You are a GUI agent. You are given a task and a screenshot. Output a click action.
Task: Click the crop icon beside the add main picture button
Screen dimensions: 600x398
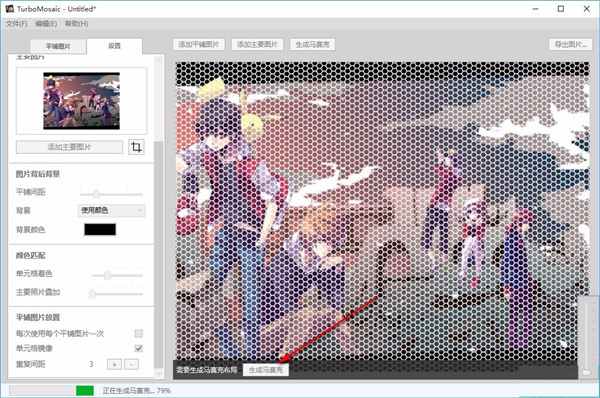136,147
